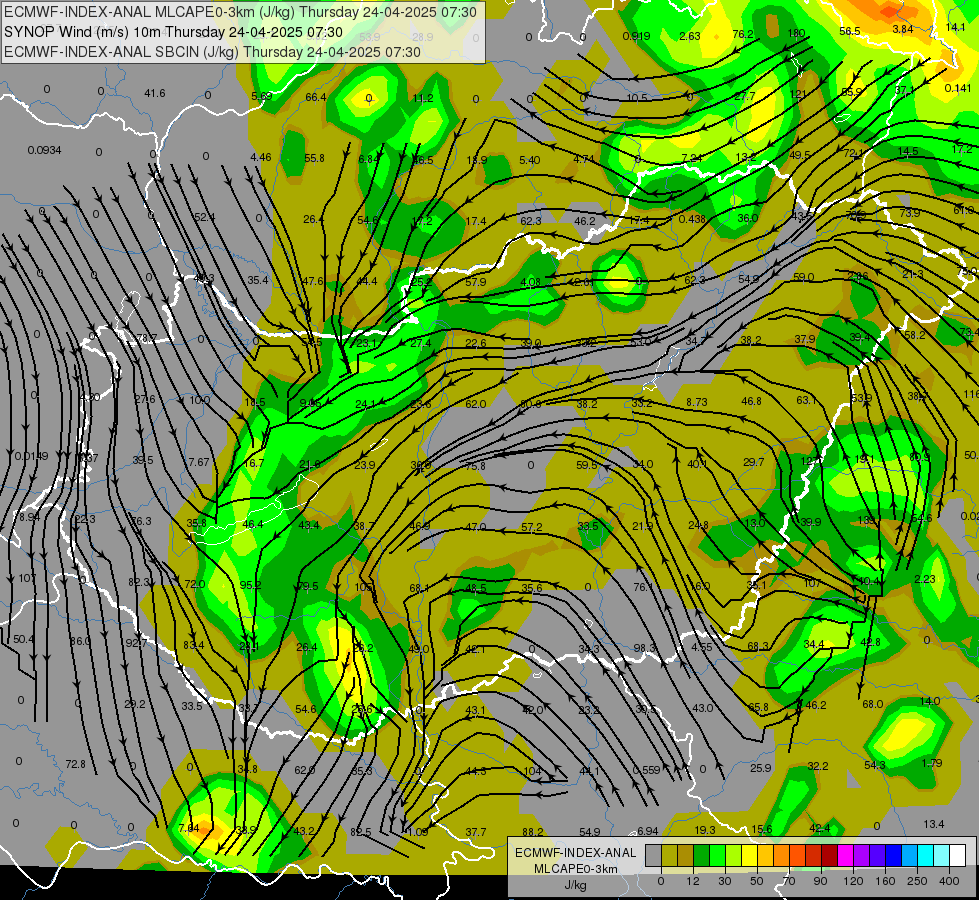The height and width of the screenshot is (900, 979).
Task: Click the map value 1.09
Action: pos(418,833)
